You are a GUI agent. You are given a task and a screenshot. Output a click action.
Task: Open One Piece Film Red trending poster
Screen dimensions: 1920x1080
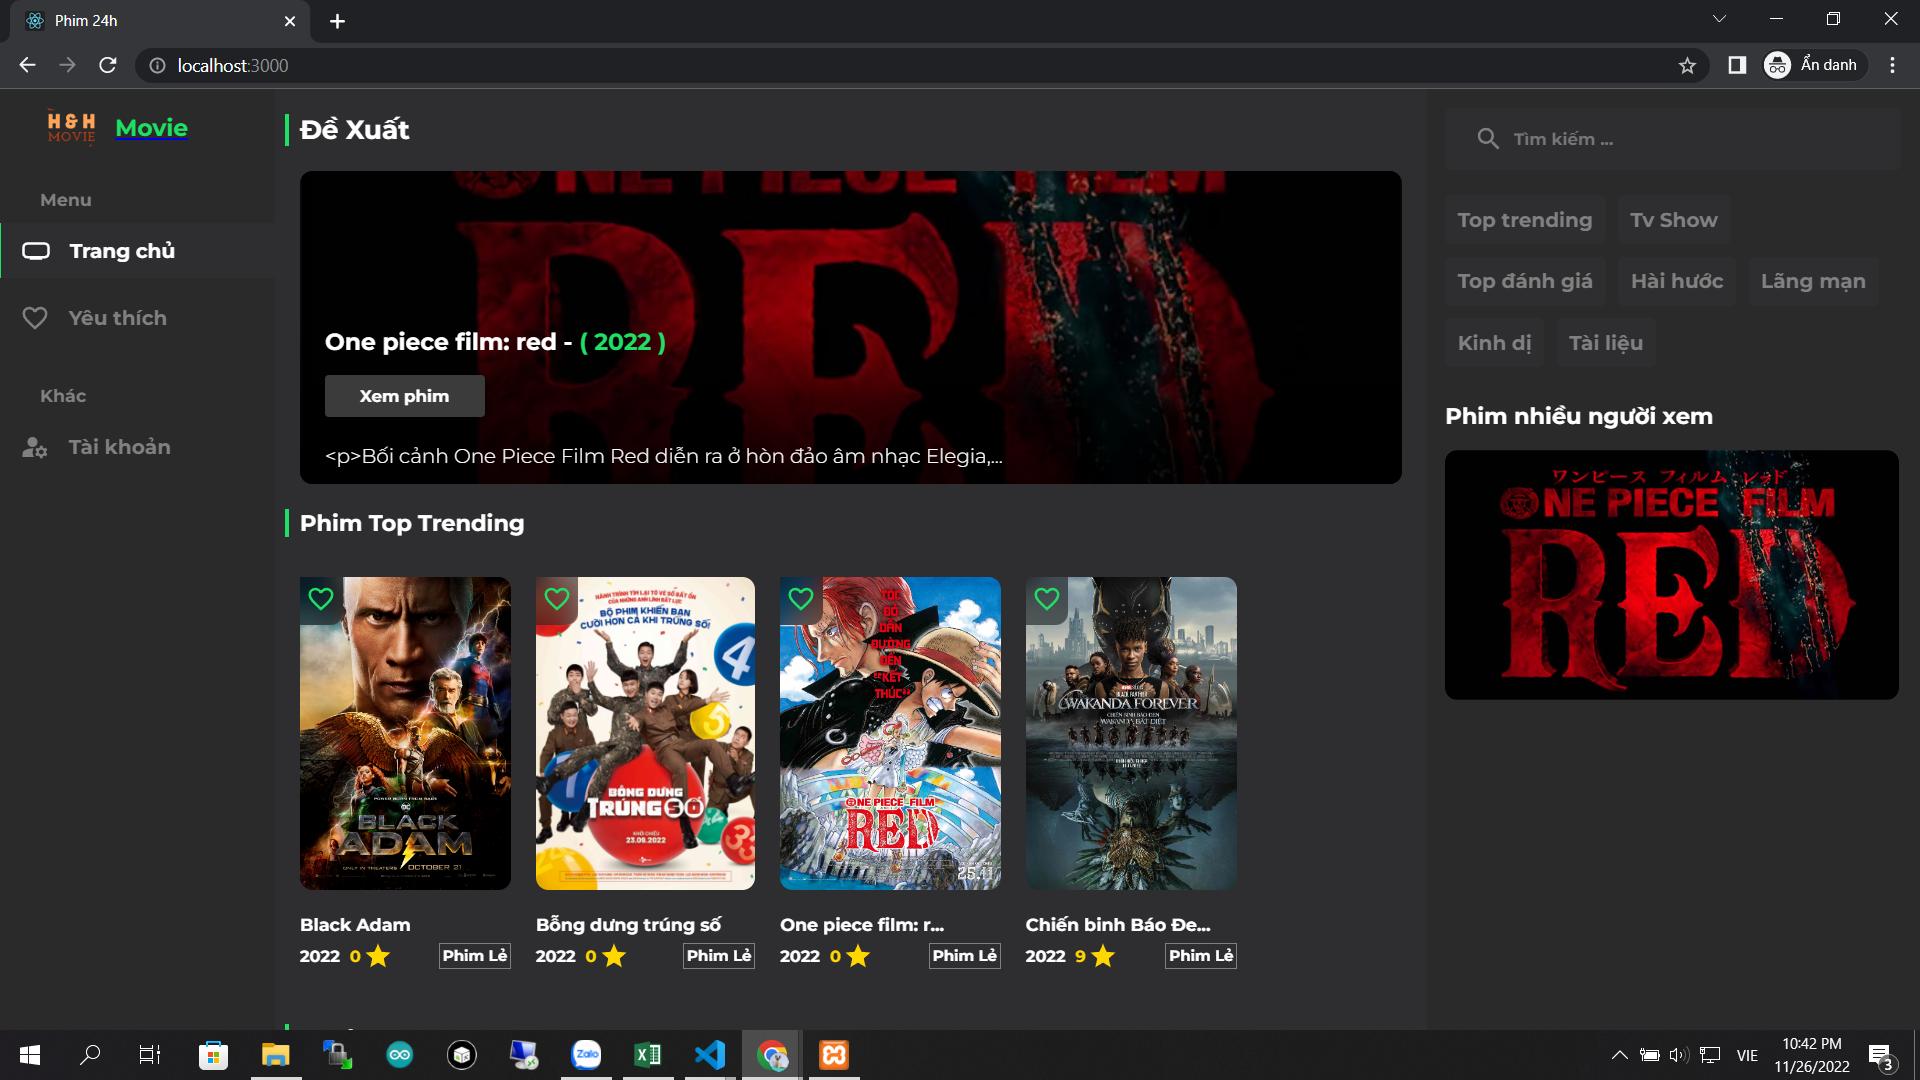coord(890,733)
